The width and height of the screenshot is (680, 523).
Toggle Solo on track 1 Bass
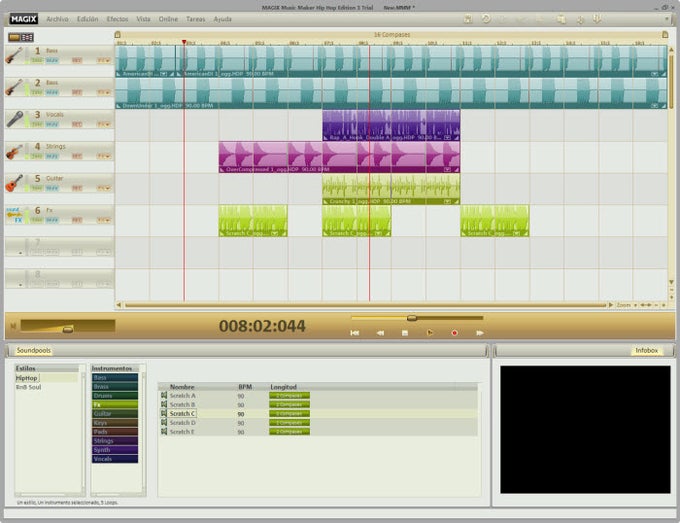click(37, 60)
